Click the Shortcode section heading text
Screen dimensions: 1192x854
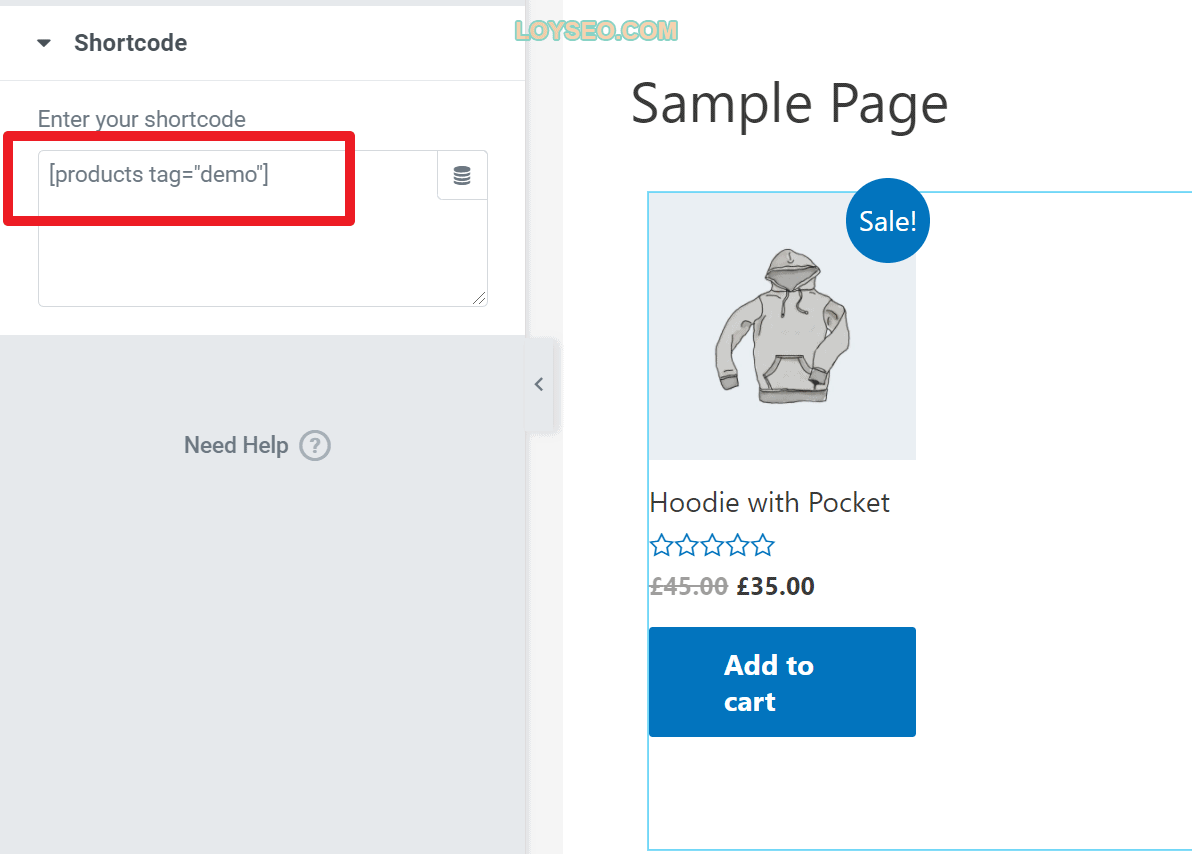pos(130,43)
